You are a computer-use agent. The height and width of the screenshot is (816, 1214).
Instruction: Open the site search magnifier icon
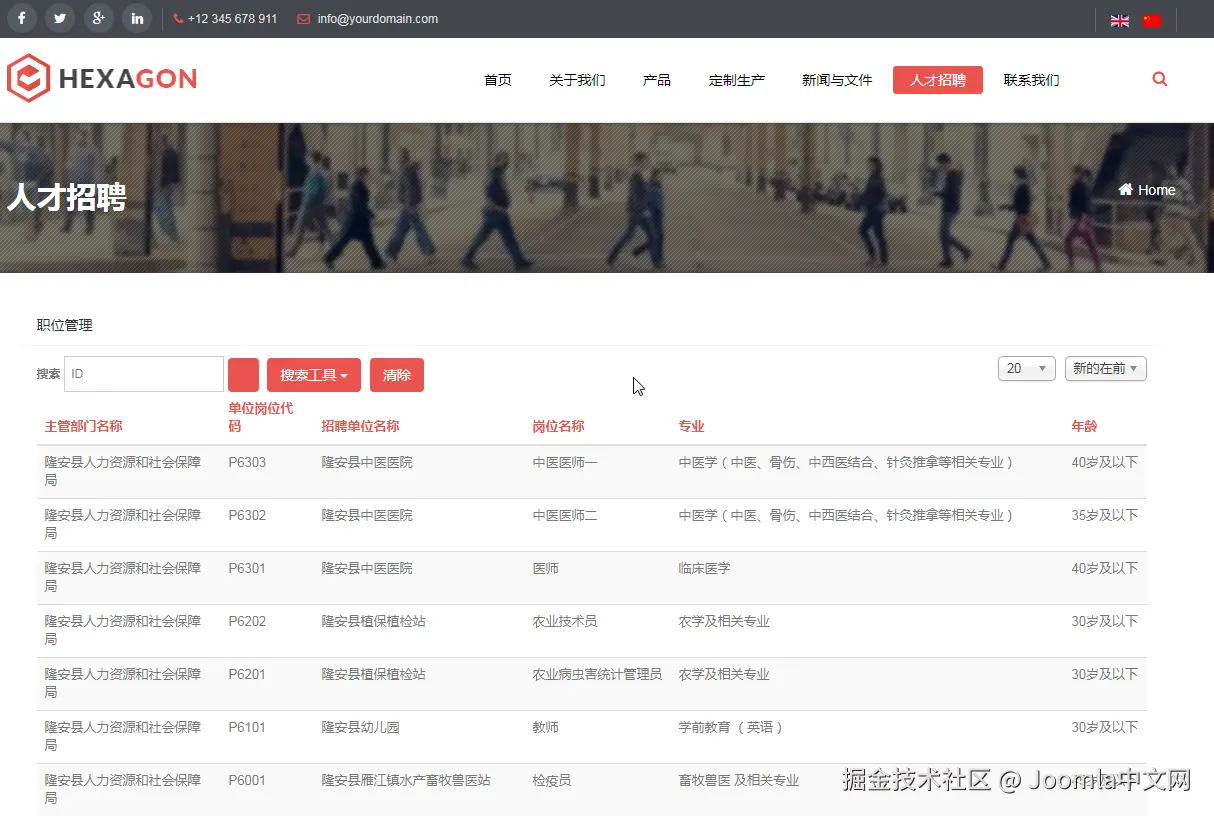point(1159,78)
